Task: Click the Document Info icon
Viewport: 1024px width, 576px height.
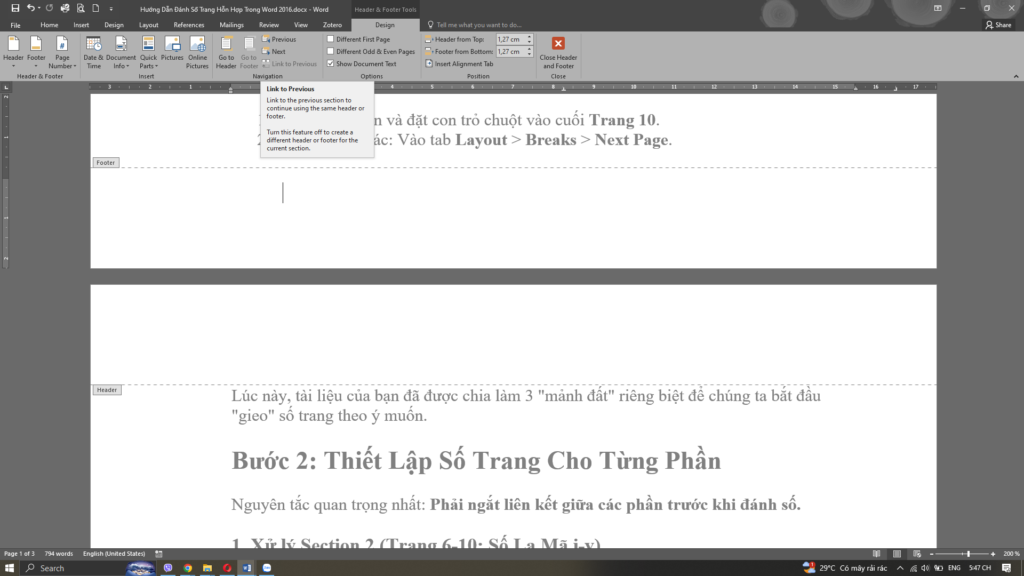Action: point(121,50)
